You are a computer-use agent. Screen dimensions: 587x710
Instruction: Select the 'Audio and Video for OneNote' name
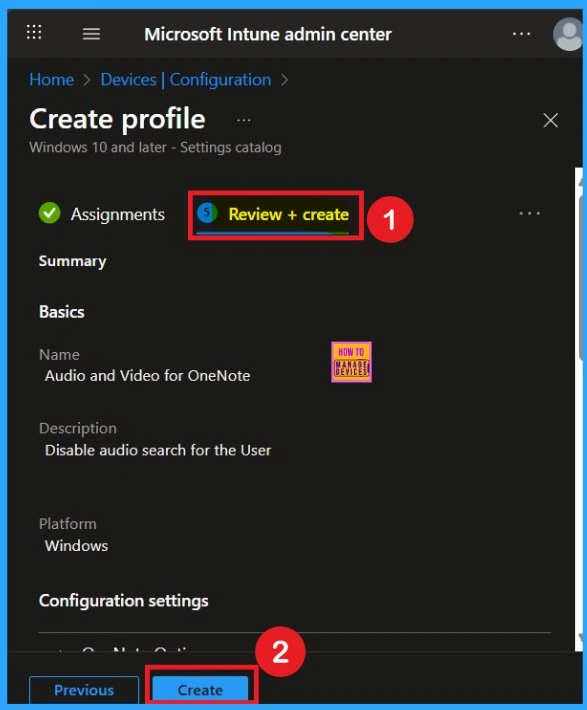(x=148, y=376)
